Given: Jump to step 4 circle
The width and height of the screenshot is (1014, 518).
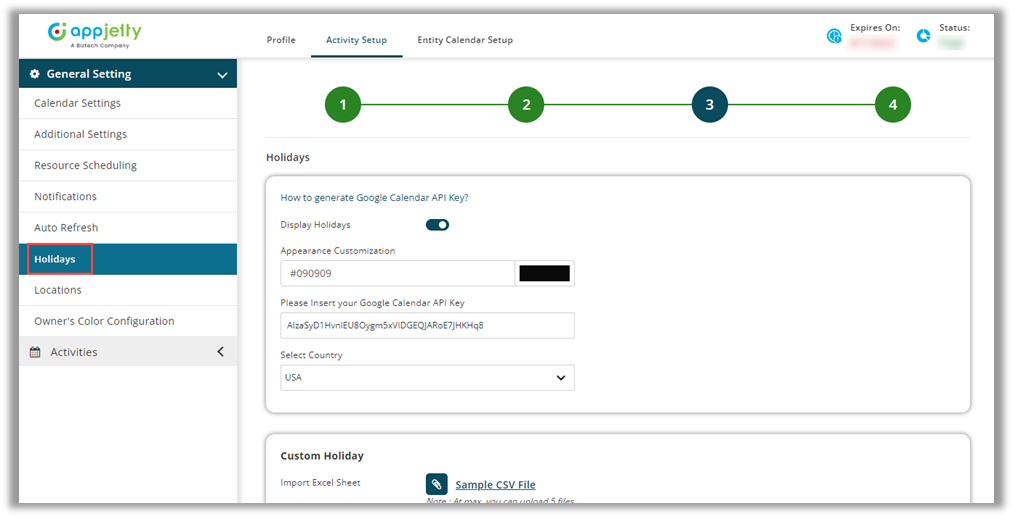Looking at the screenshot, I should tap(892, 104).
